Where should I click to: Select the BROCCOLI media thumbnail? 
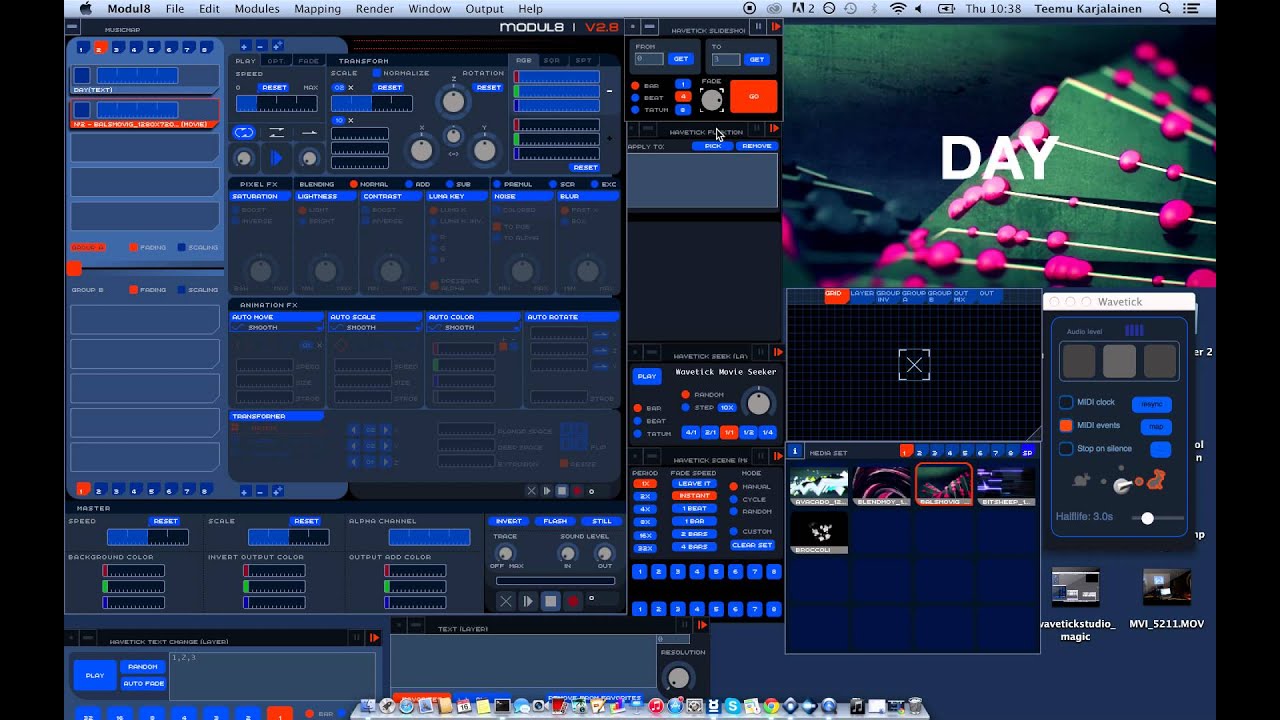tap(819, 532)
